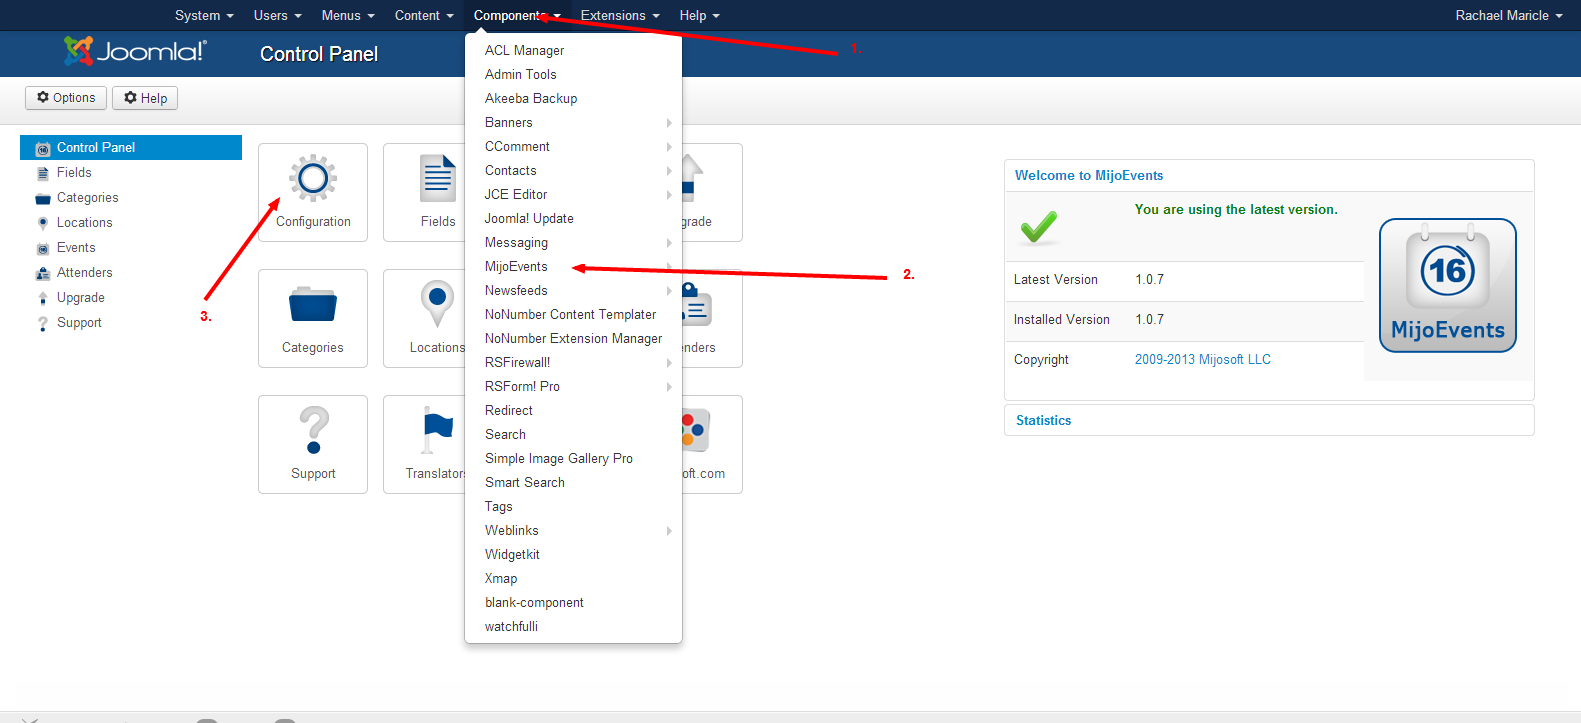Expand the RSFirewall! submenu
This screenshot has height=723, width=1581.
[x=573, y=363]
